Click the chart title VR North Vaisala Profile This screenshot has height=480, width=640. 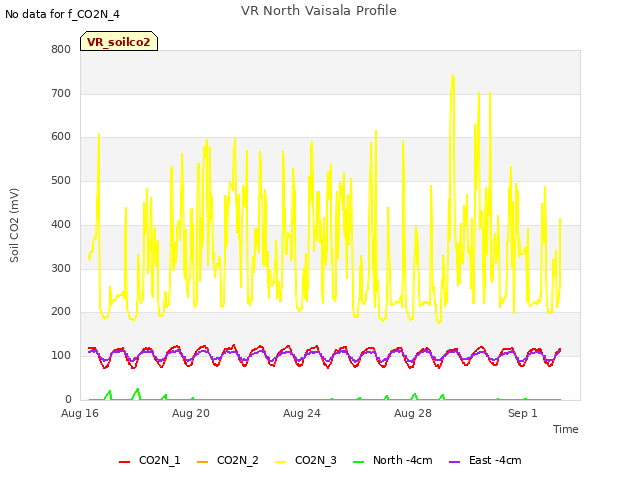pos(318,11)
